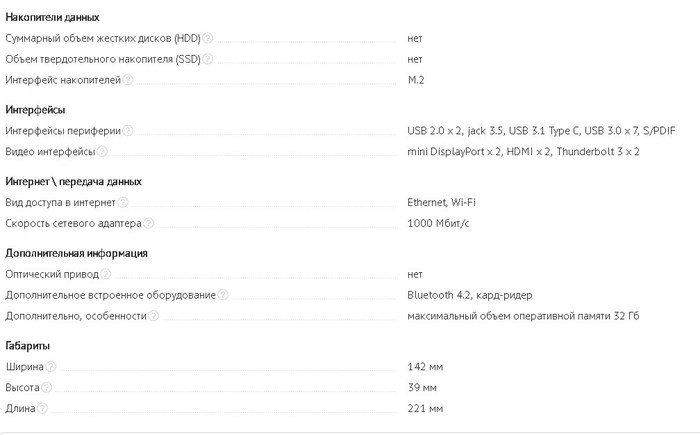Show hint for Оптический привод
Viewport: 700px width, 435px height.
(x=105, y=274)
